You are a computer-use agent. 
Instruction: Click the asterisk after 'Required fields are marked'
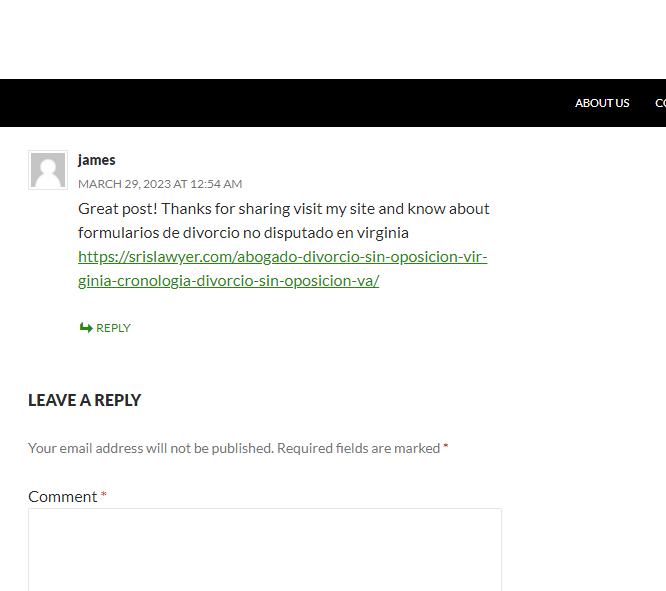(446, 446)
